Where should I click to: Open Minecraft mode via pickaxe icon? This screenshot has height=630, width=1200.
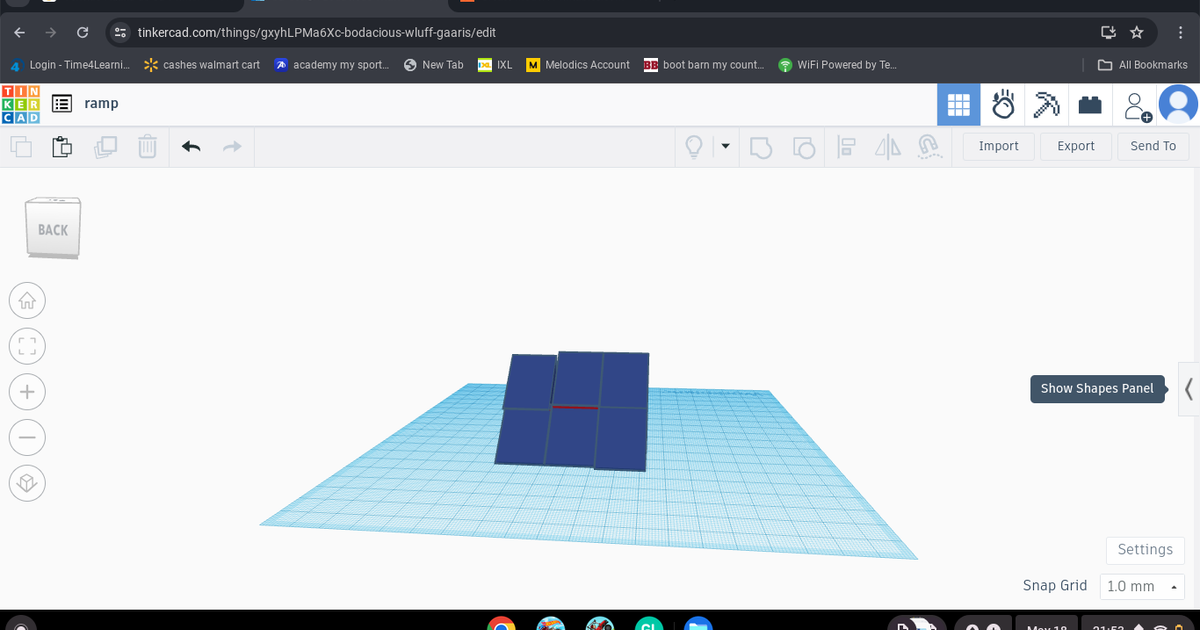click(1046, 104)
